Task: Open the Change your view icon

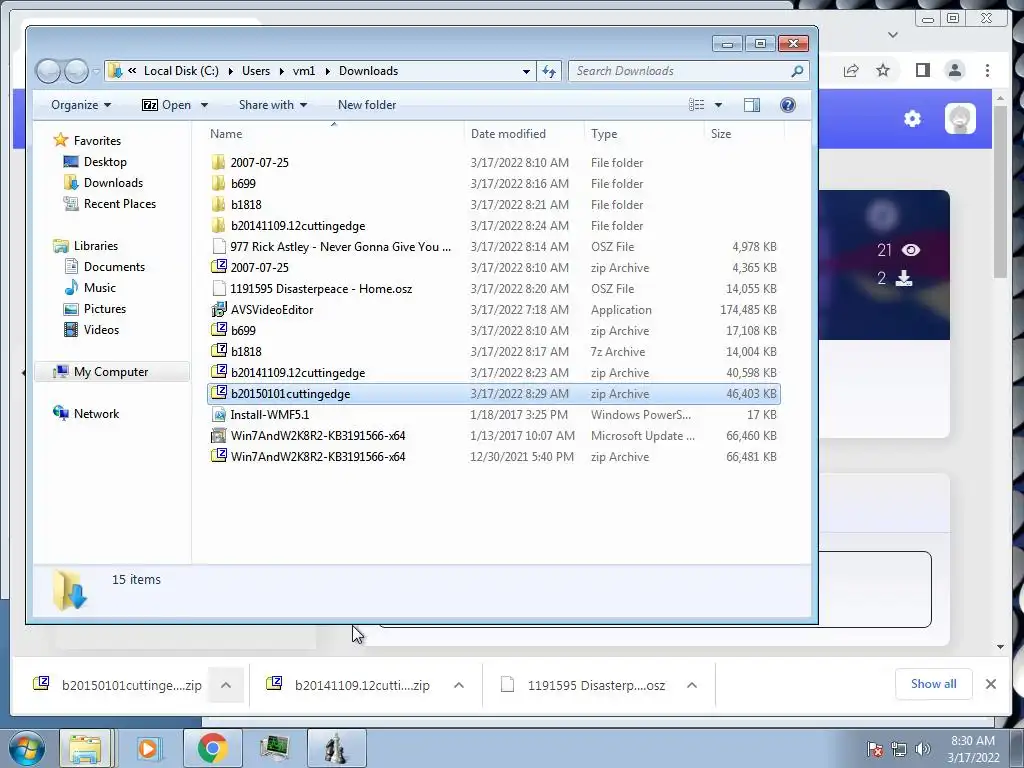Action: [x=697, y=105]
